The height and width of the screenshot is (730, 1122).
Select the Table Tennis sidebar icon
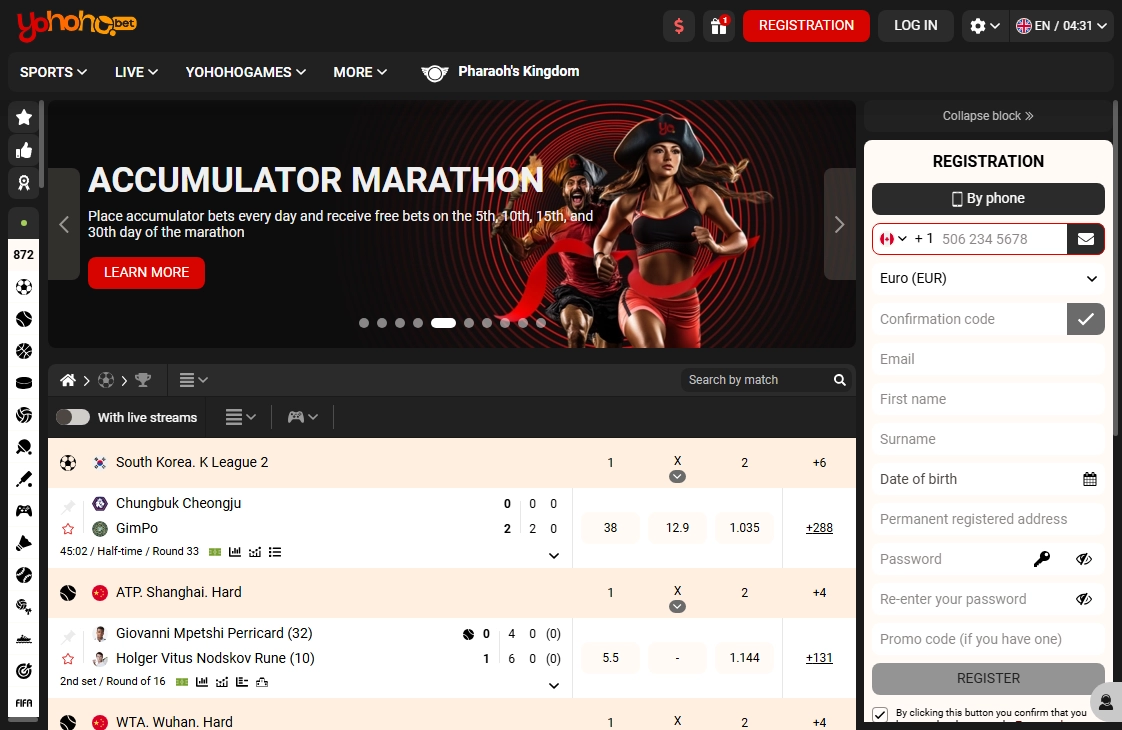tap(24, 447)
